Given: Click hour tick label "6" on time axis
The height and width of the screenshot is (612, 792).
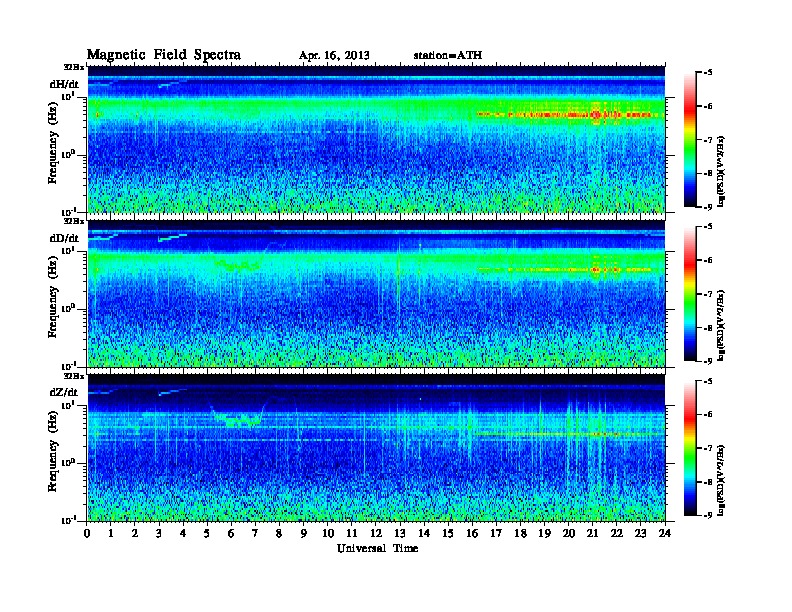Looking at the screenshot, I should 231,533.
